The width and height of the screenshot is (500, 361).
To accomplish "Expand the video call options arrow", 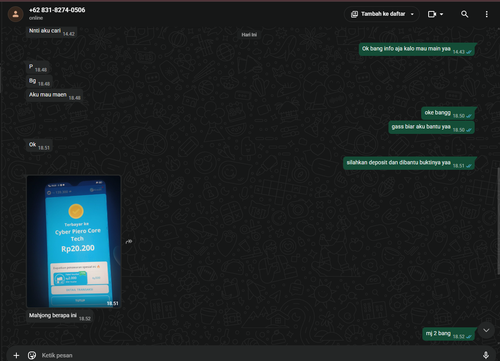I will (442, 14).
